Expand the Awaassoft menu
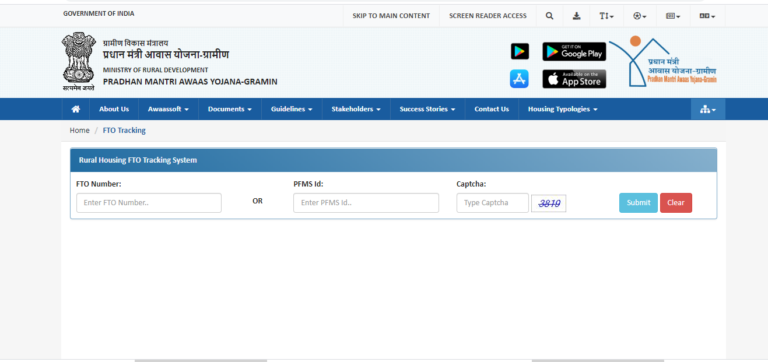The image size is (768, 362). (168, 109)
